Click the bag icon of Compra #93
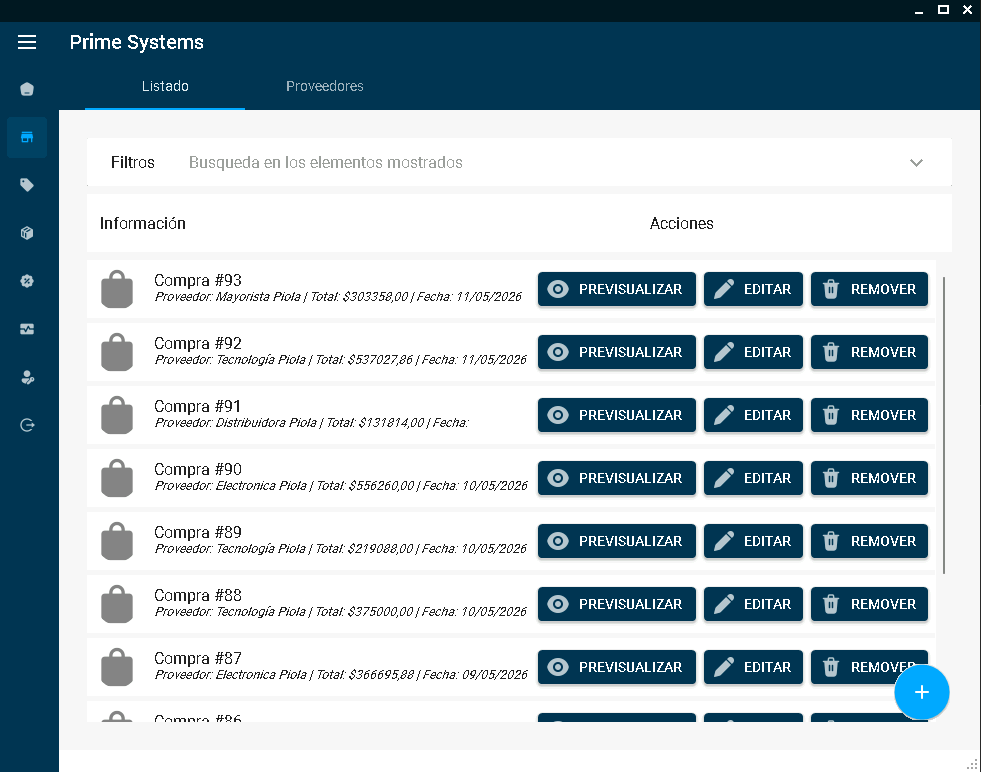This screenshot has width=981, height=772. (x=117, y=289)
